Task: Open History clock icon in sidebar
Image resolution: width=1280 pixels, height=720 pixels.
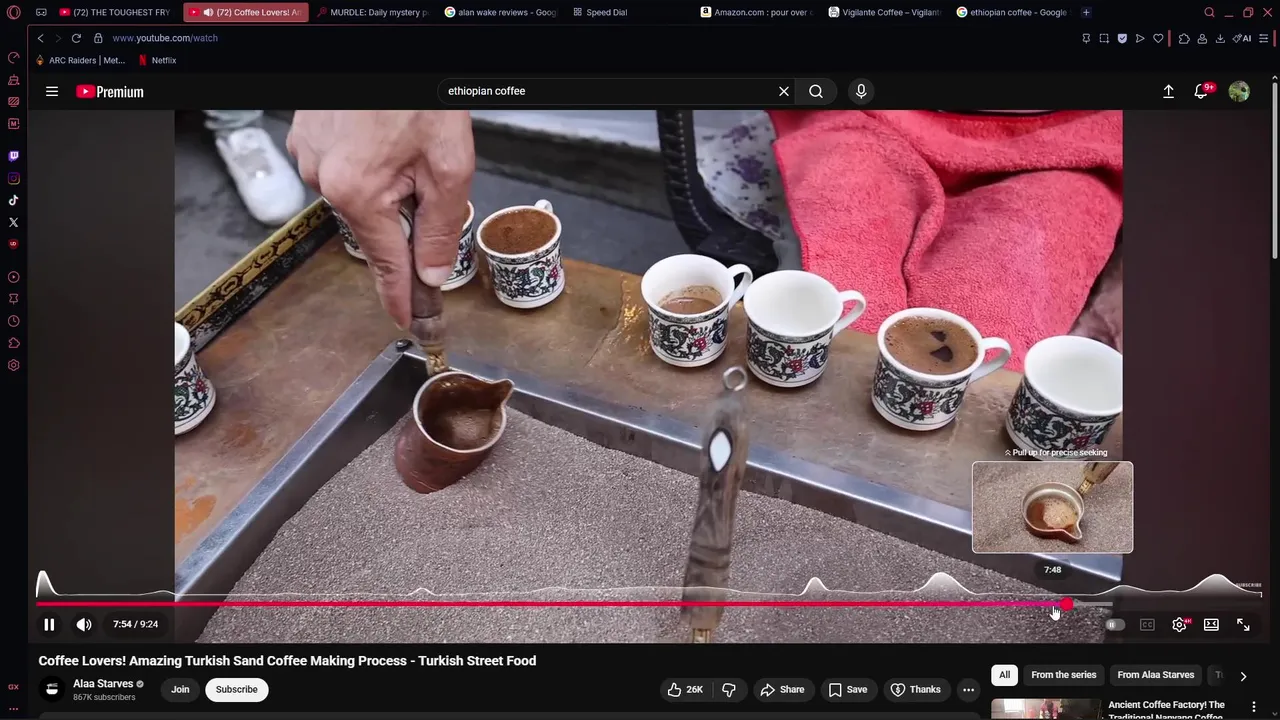Action: point(13,321)
